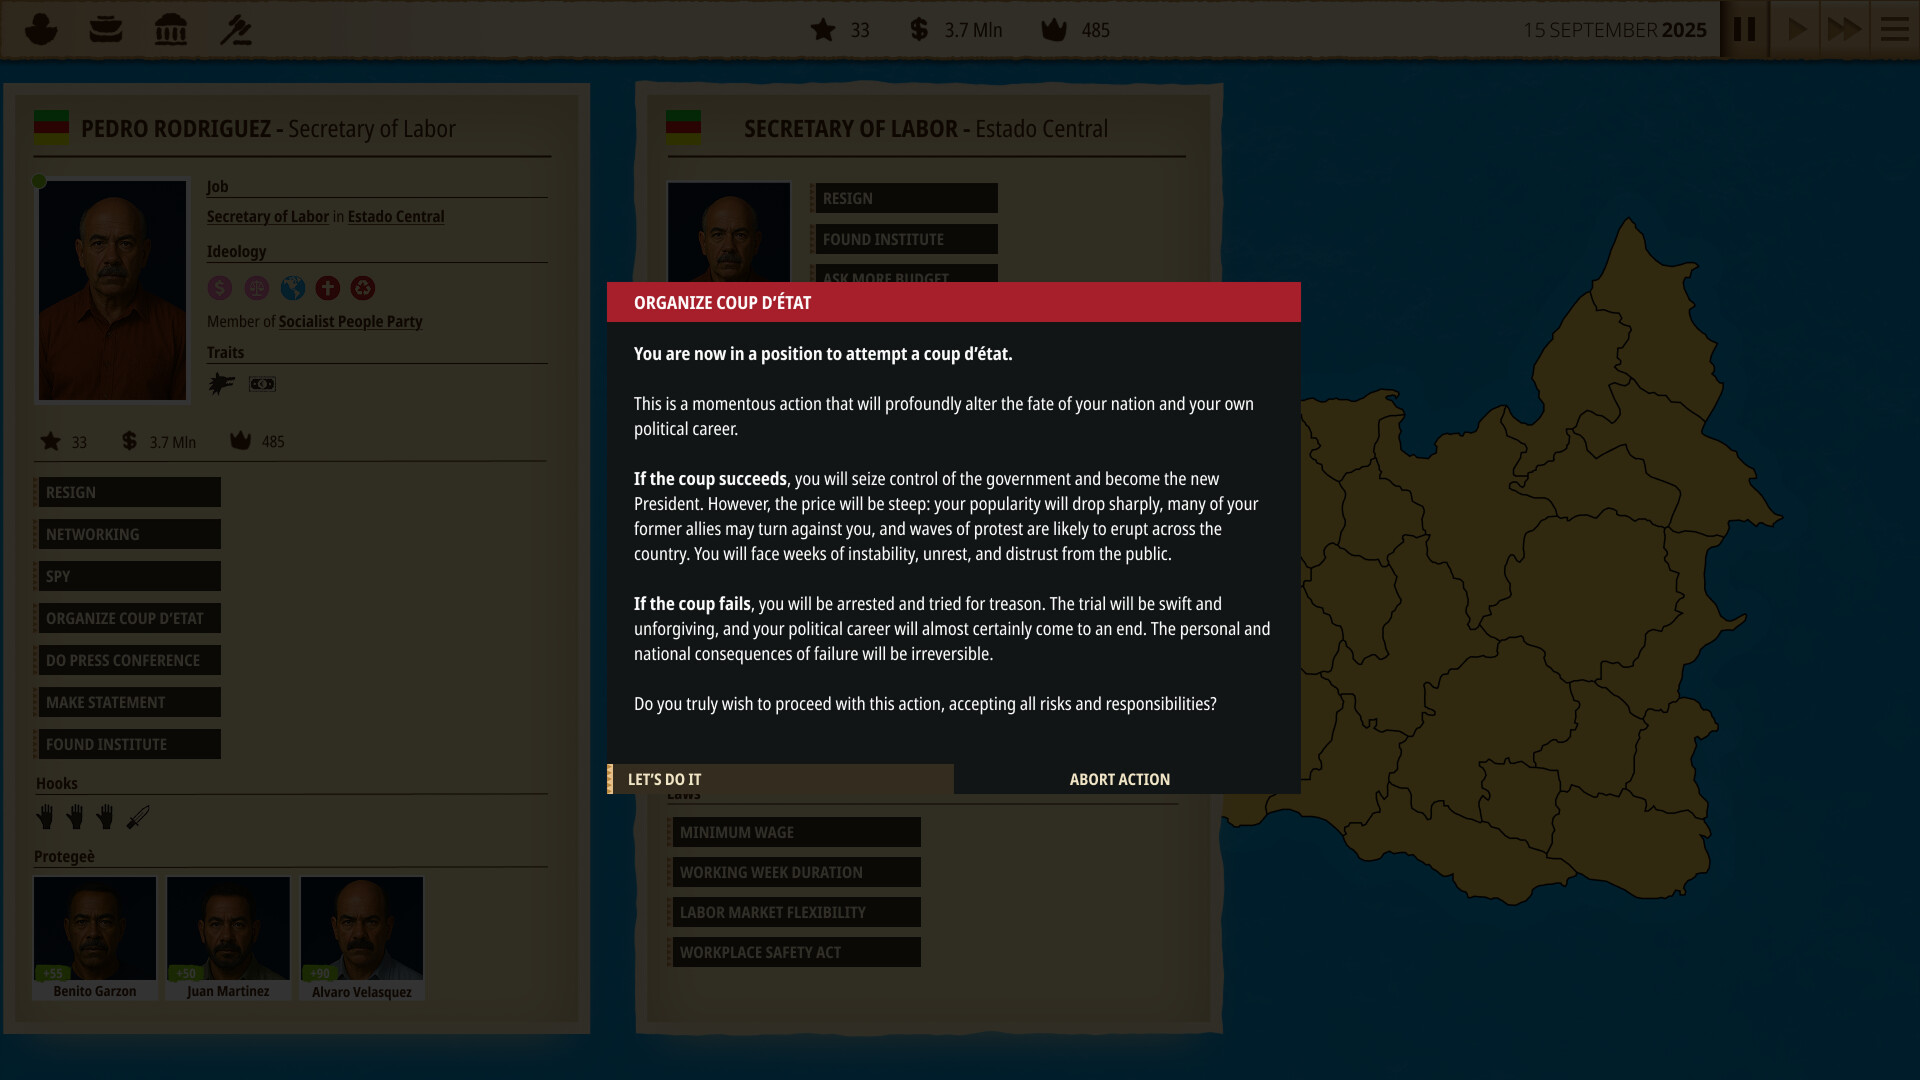This screenshot has width=1920, height=1080.
Task: Select the party briefcase icon in the toolbar
Action: pos(106,29)
